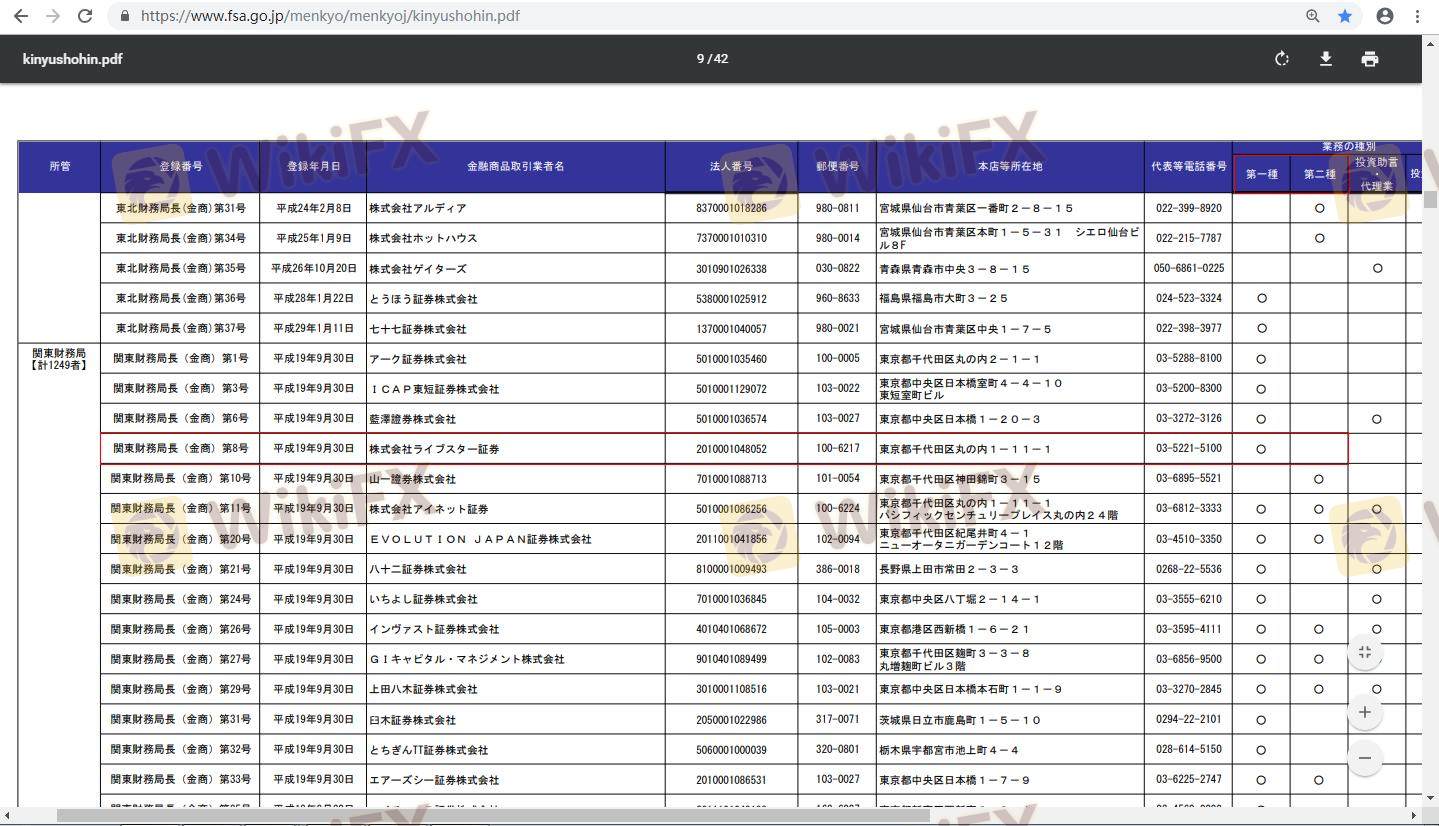Open the Chrome three-dot menu

(x=1419, y=16)
